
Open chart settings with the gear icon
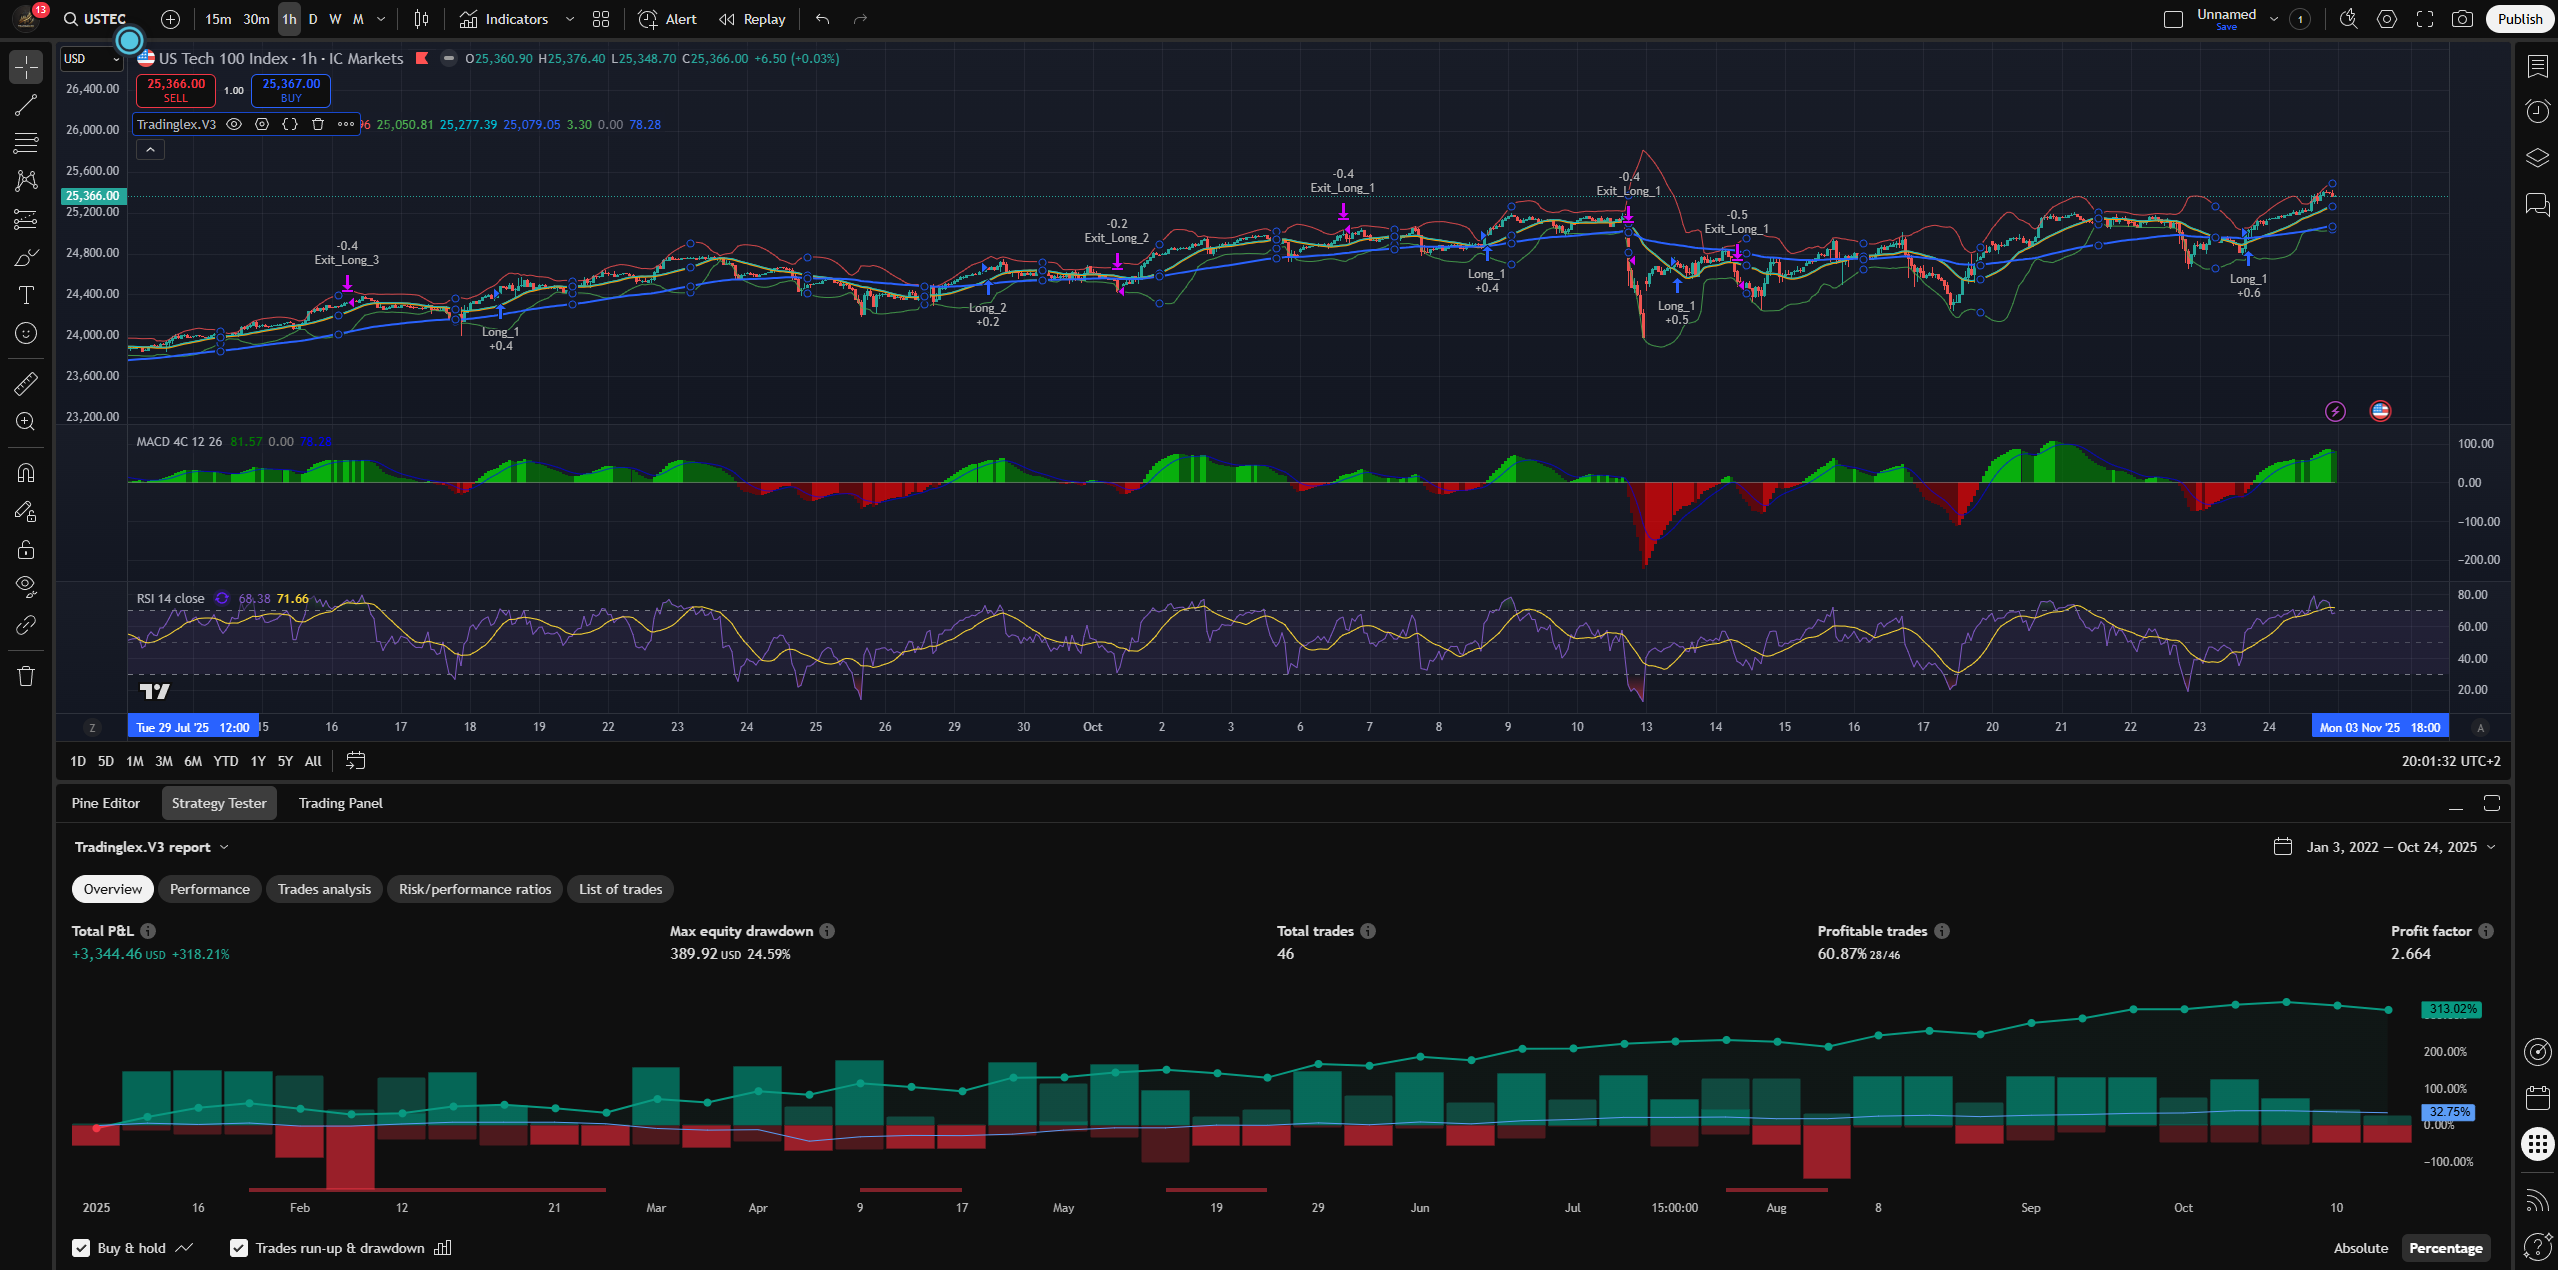tap(2387, 19)
